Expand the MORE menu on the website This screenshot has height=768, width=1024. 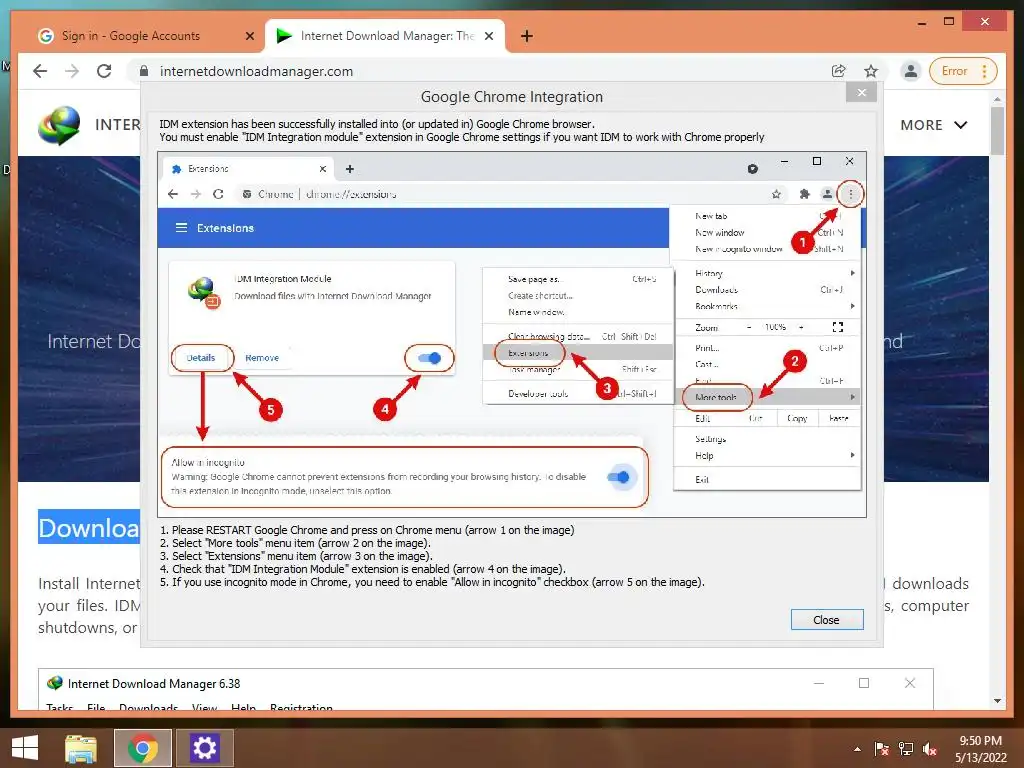coord(934,125)
